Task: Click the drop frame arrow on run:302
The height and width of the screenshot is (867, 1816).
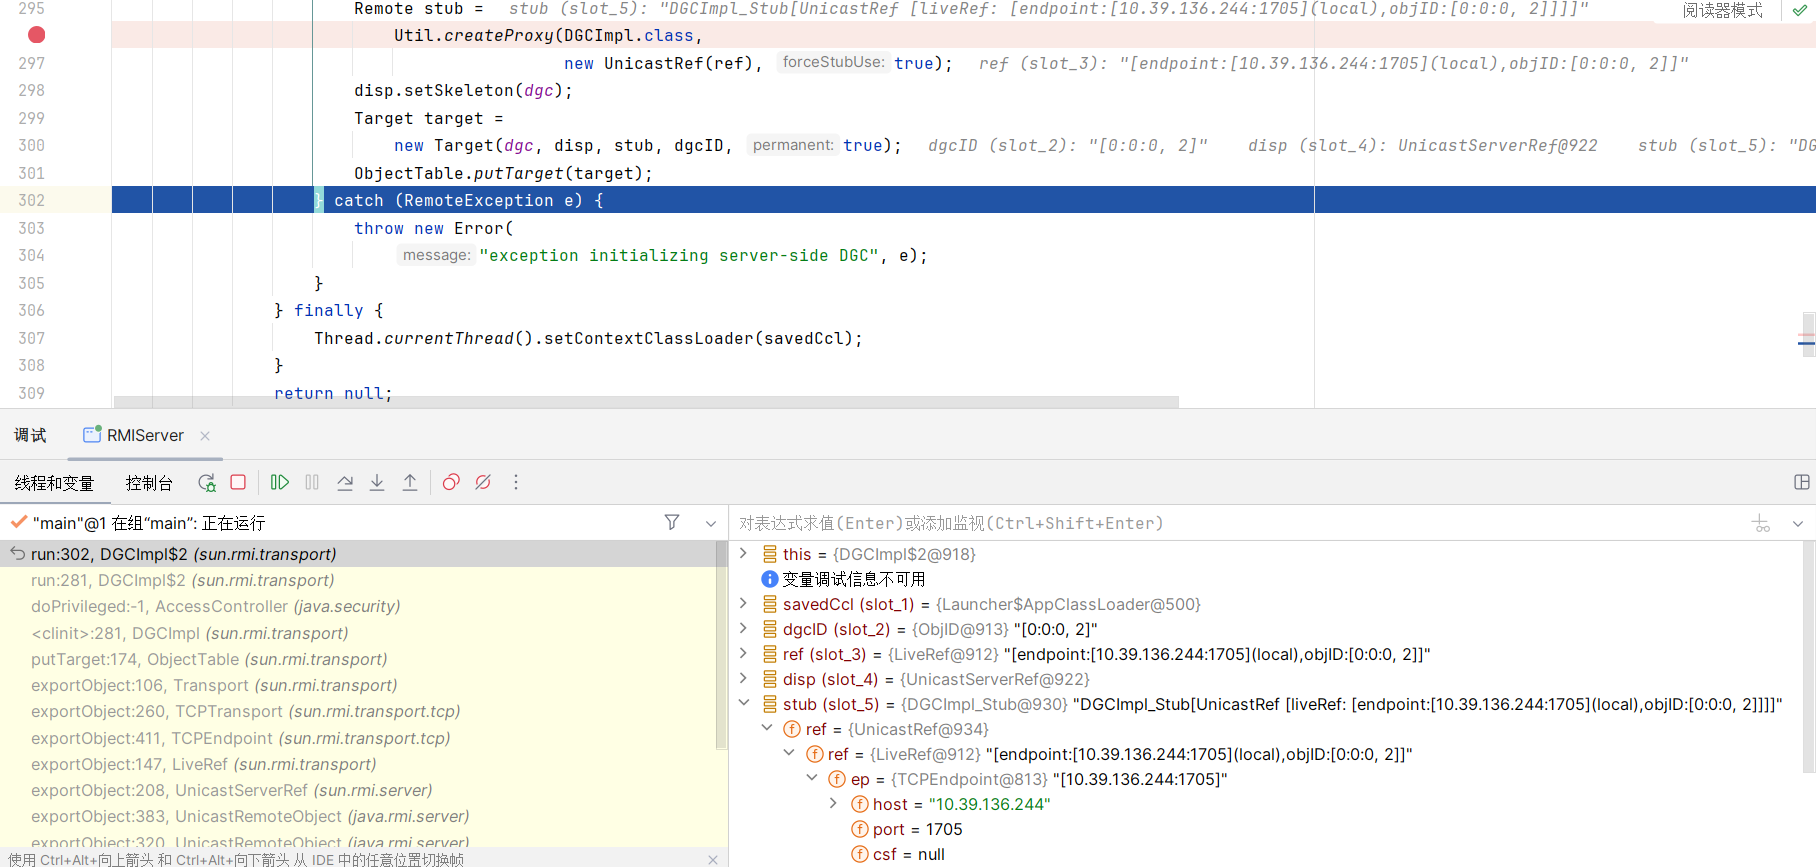Action: (17, 553)
